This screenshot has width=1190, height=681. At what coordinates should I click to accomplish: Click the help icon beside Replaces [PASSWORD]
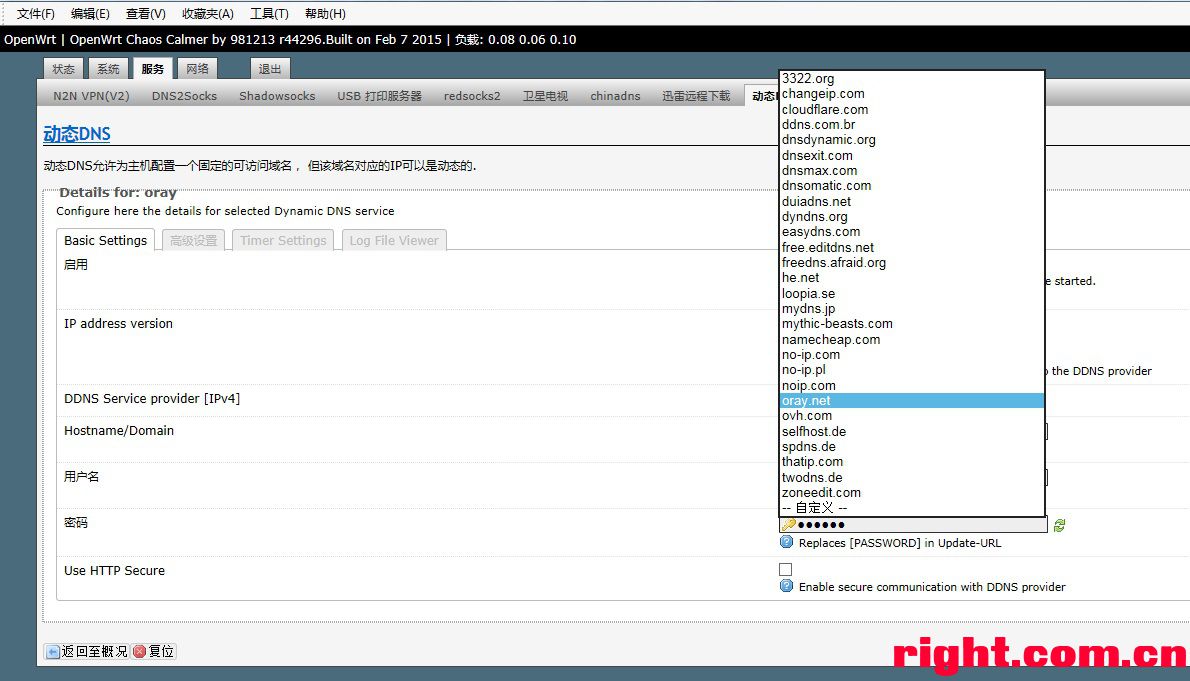click(x=786, y=542)
